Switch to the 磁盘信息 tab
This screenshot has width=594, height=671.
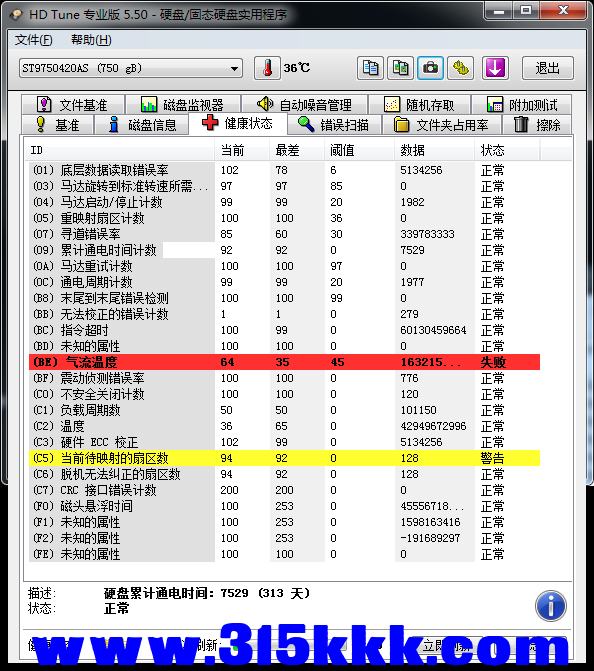click(142, 125)
